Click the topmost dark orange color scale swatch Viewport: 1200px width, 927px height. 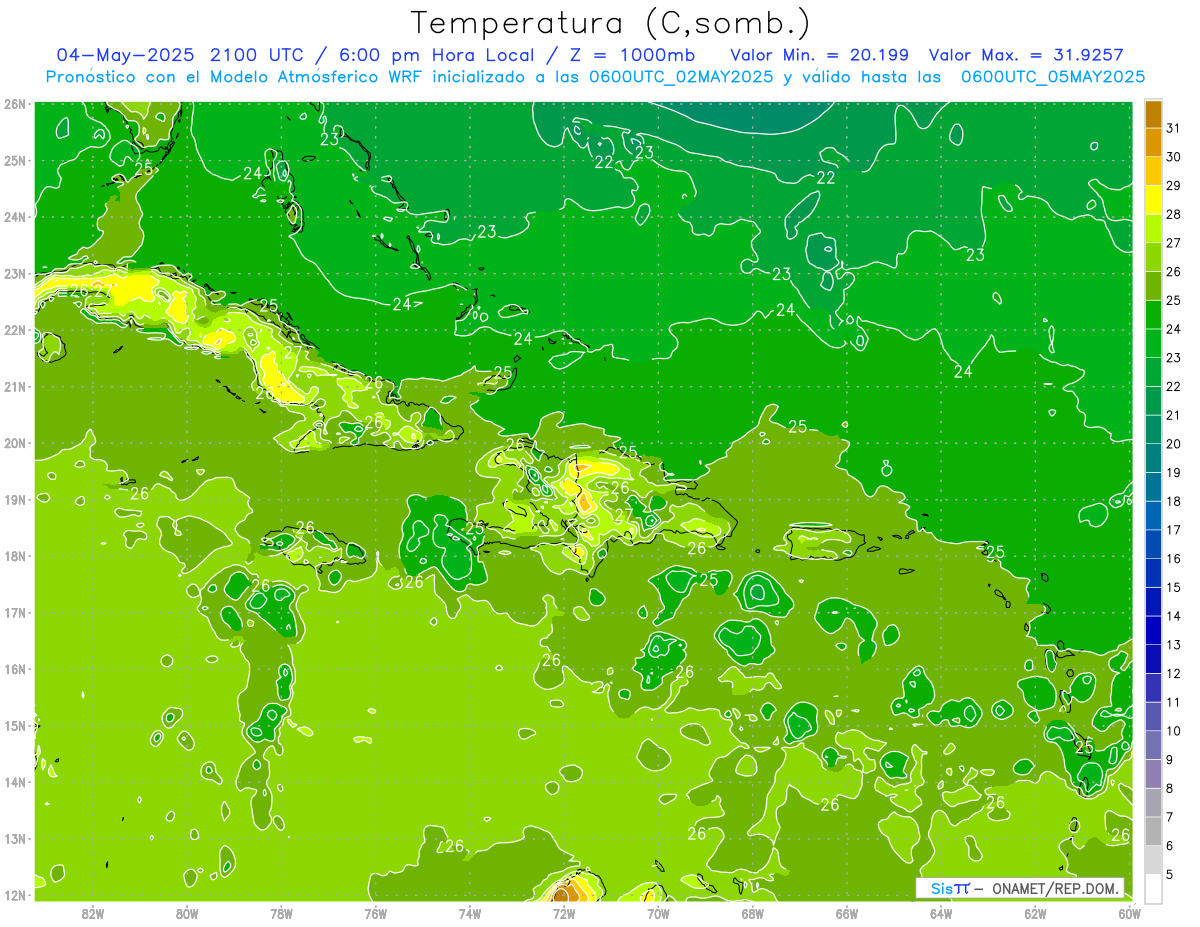point(1153,113)
